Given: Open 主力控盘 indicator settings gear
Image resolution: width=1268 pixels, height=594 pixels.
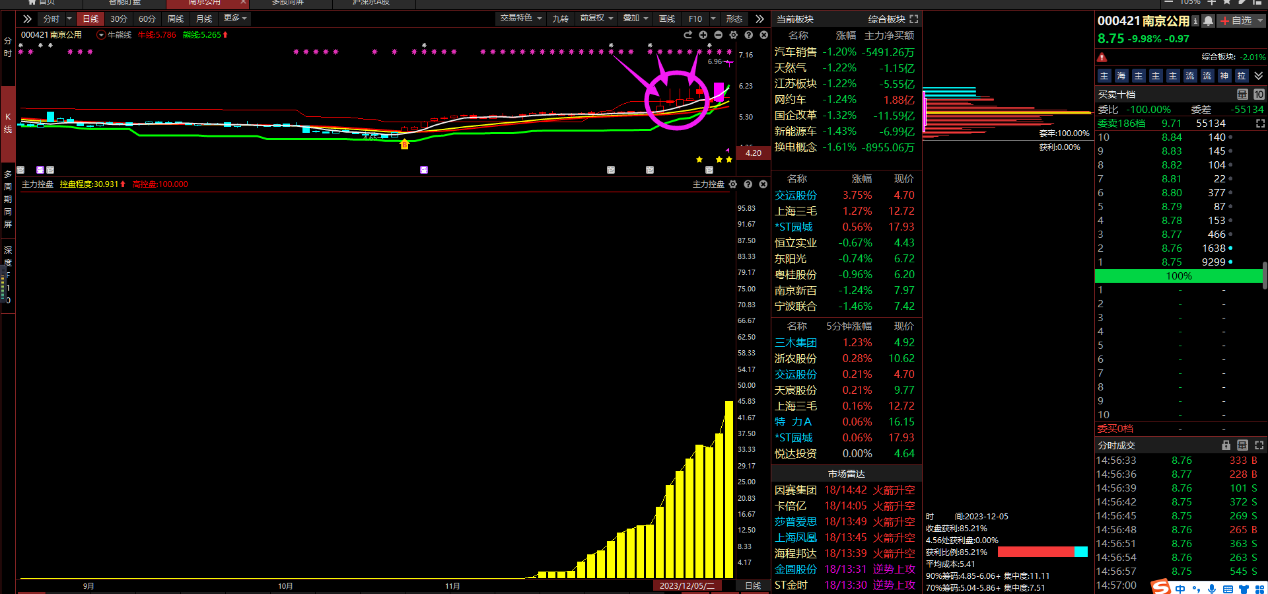Looking at the screenshot, I should (731, 185).
